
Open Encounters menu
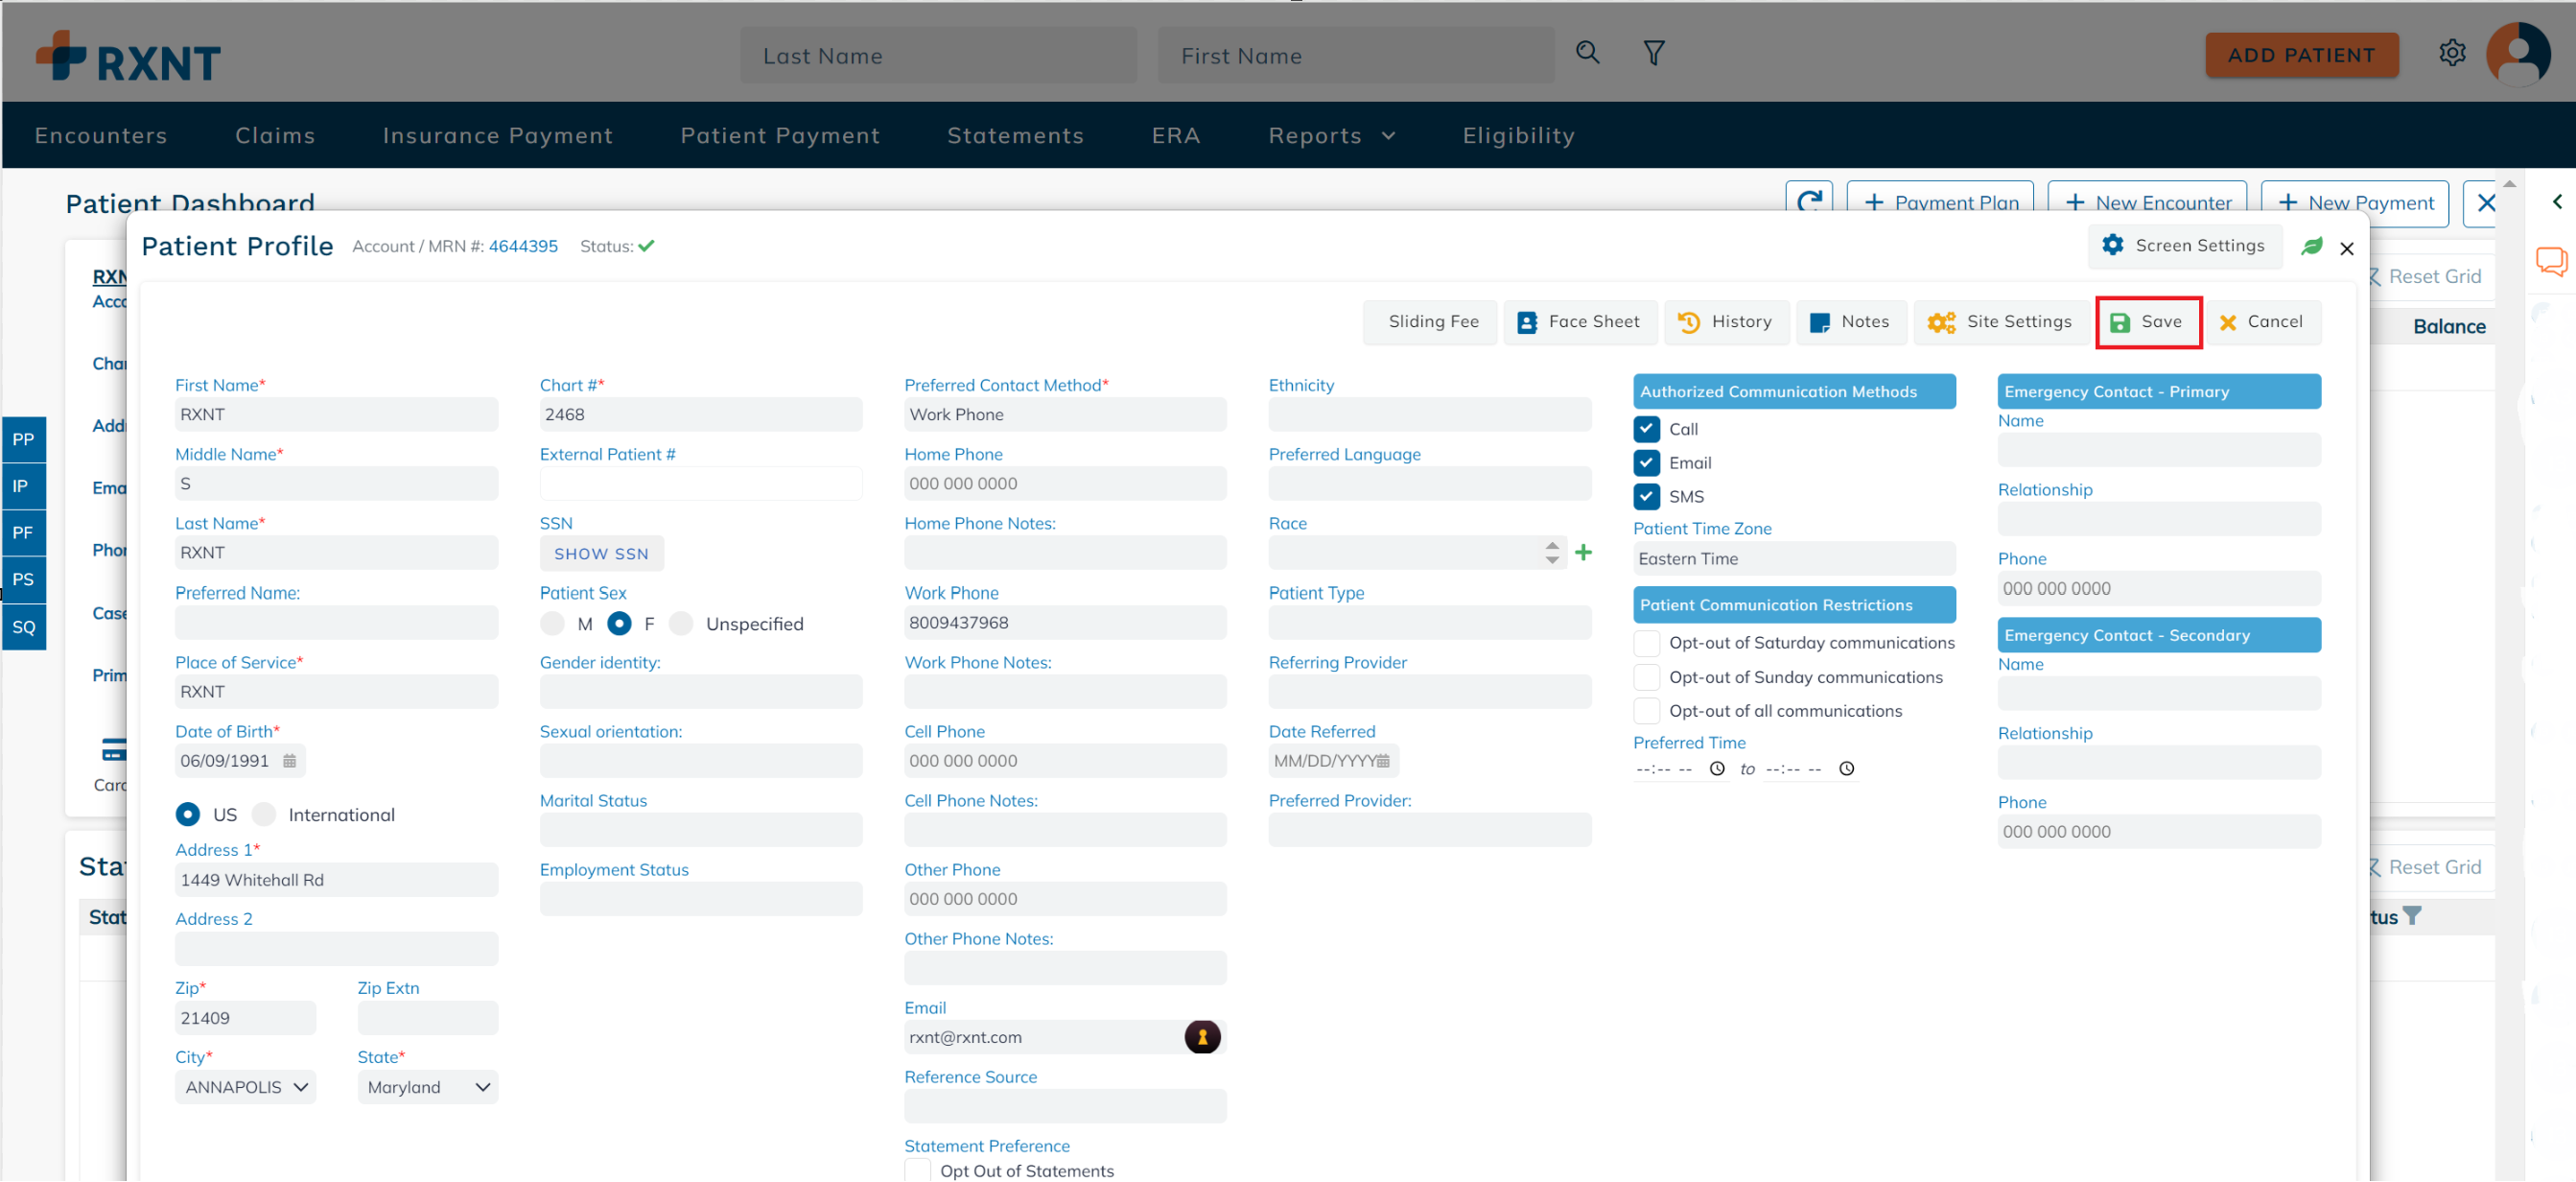(x=101, y=135)
